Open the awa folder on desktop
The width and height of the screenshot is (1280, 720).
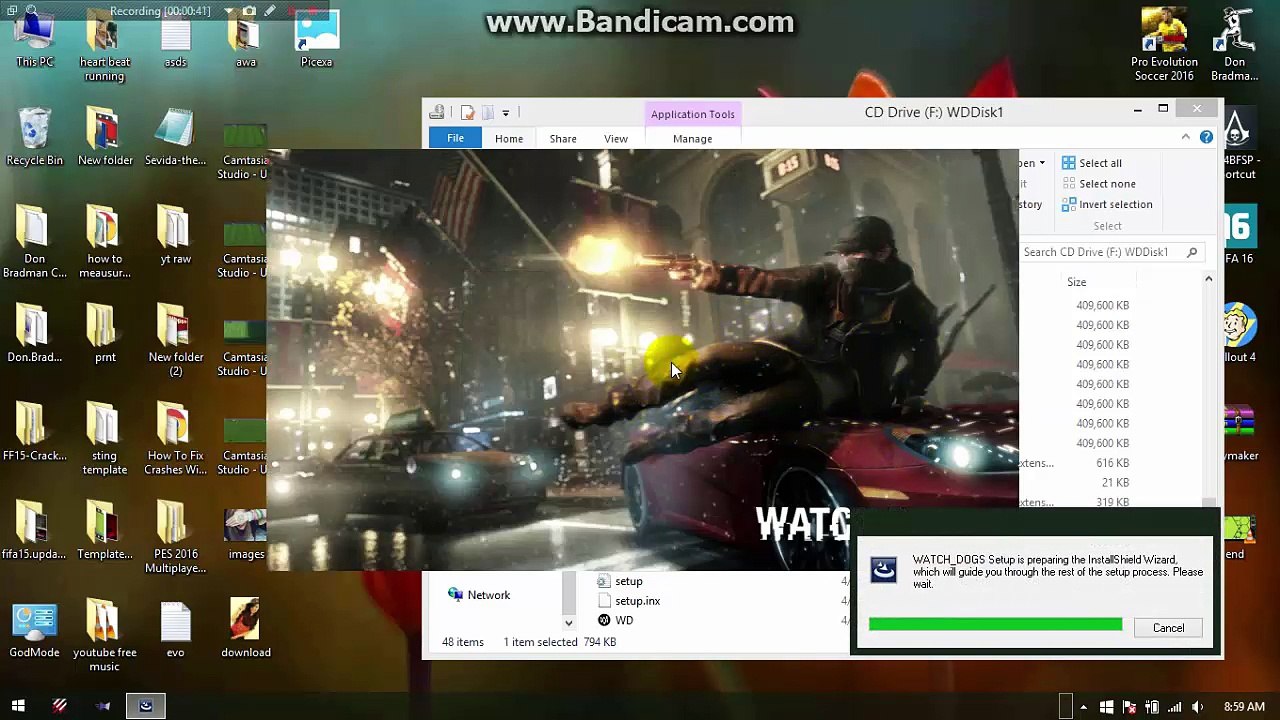pos(245,40)
